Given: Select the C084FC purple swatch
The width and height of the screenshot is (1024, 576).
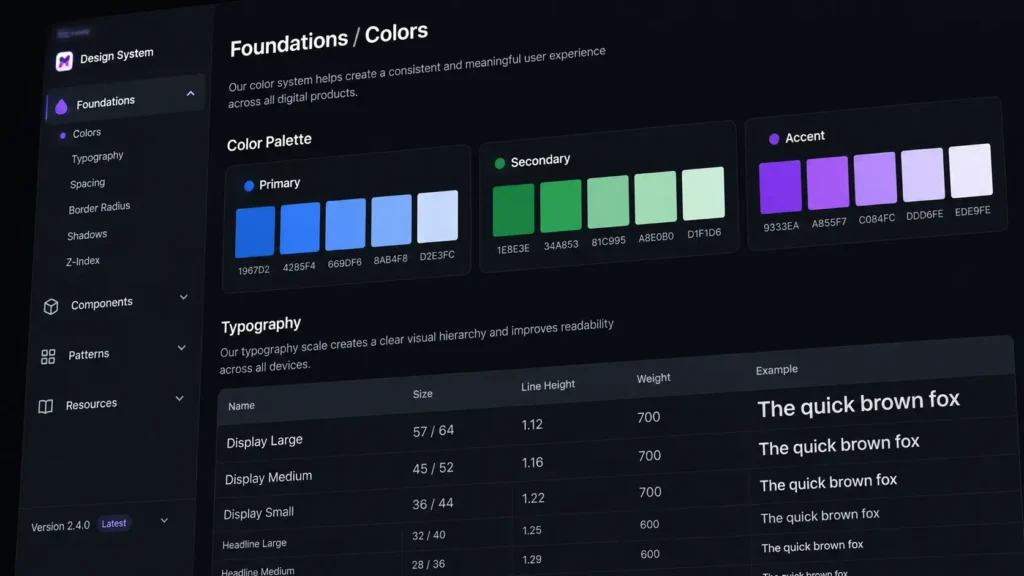Looking at the screenshot, I should pyautogui.click(x=875, y=178).
